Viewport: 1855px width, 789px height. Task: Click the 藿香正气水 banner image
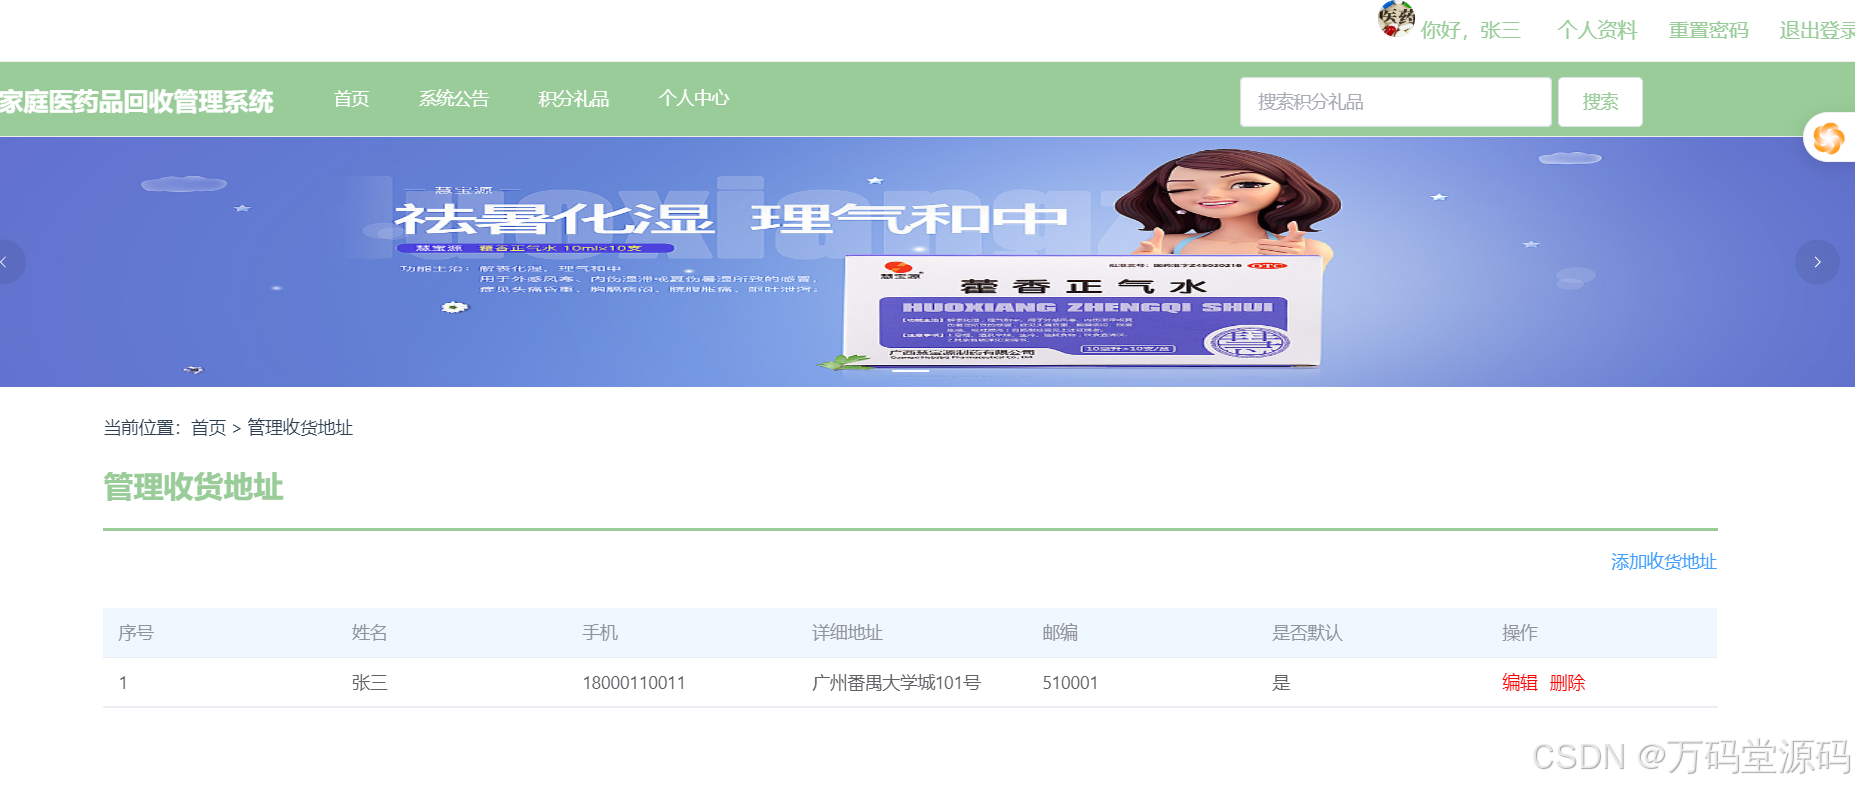[927, 262]
